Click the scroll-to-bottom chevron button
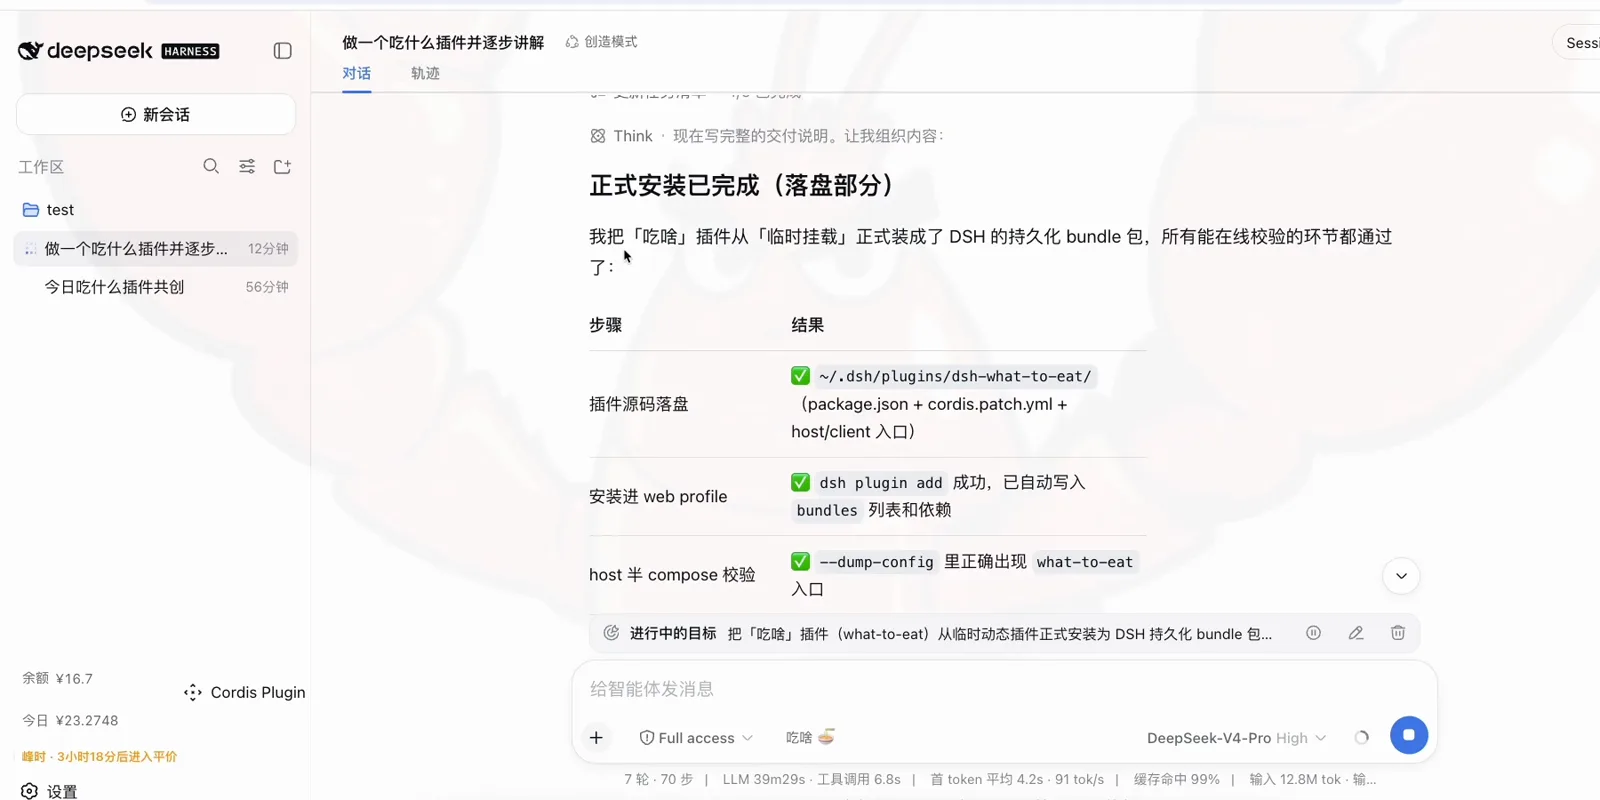 point(1401,576)
